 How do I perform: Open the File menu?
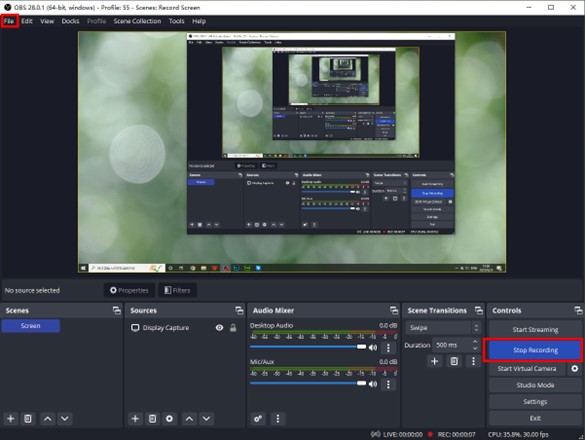[9, 21]
